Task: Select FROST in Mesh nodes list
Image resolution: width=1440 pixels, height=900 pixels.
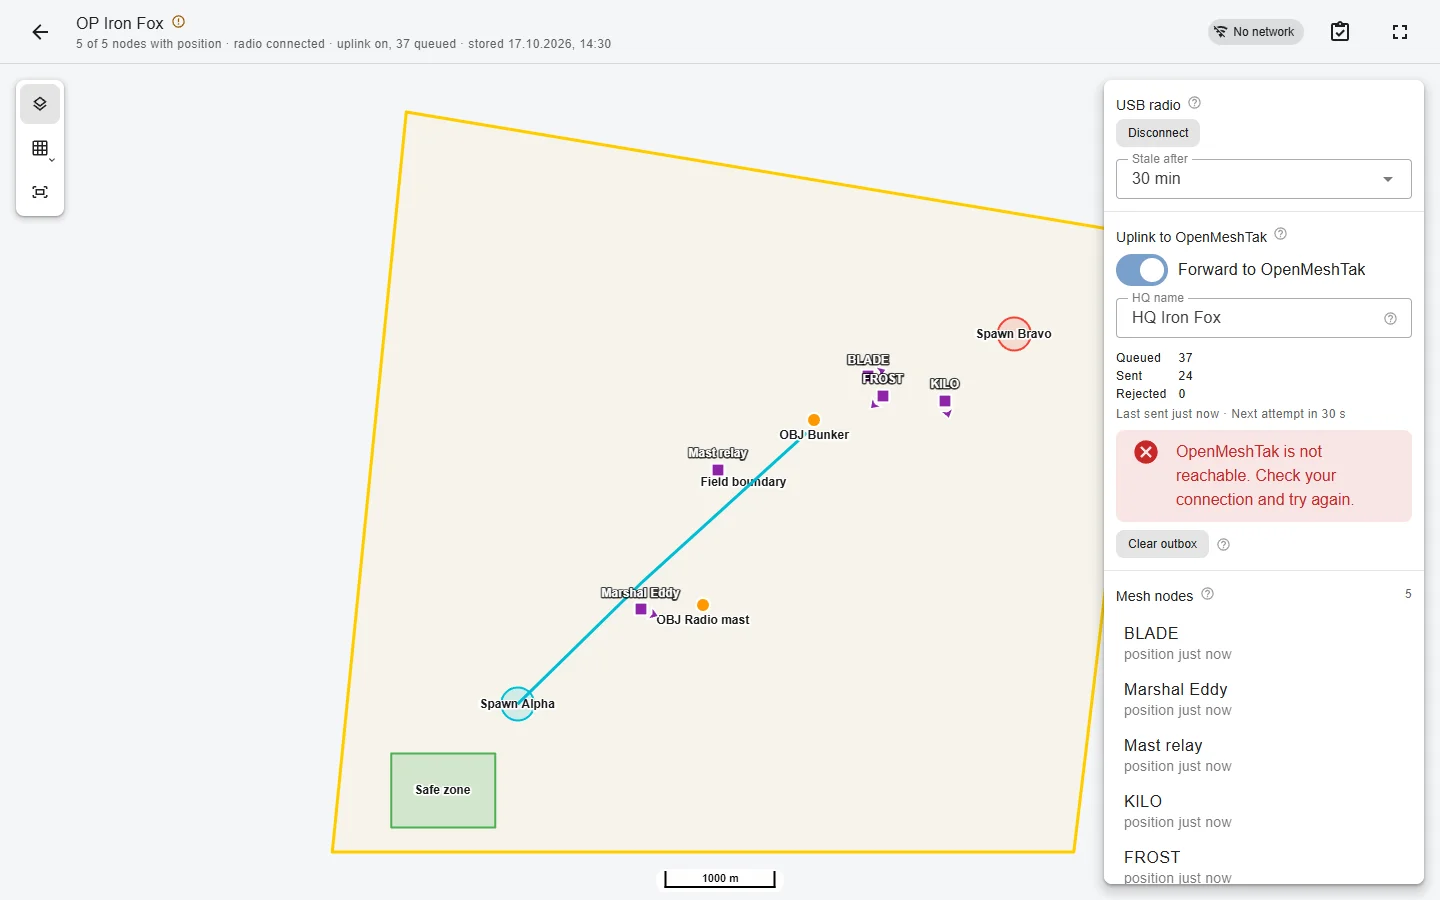Action: 1264,866
